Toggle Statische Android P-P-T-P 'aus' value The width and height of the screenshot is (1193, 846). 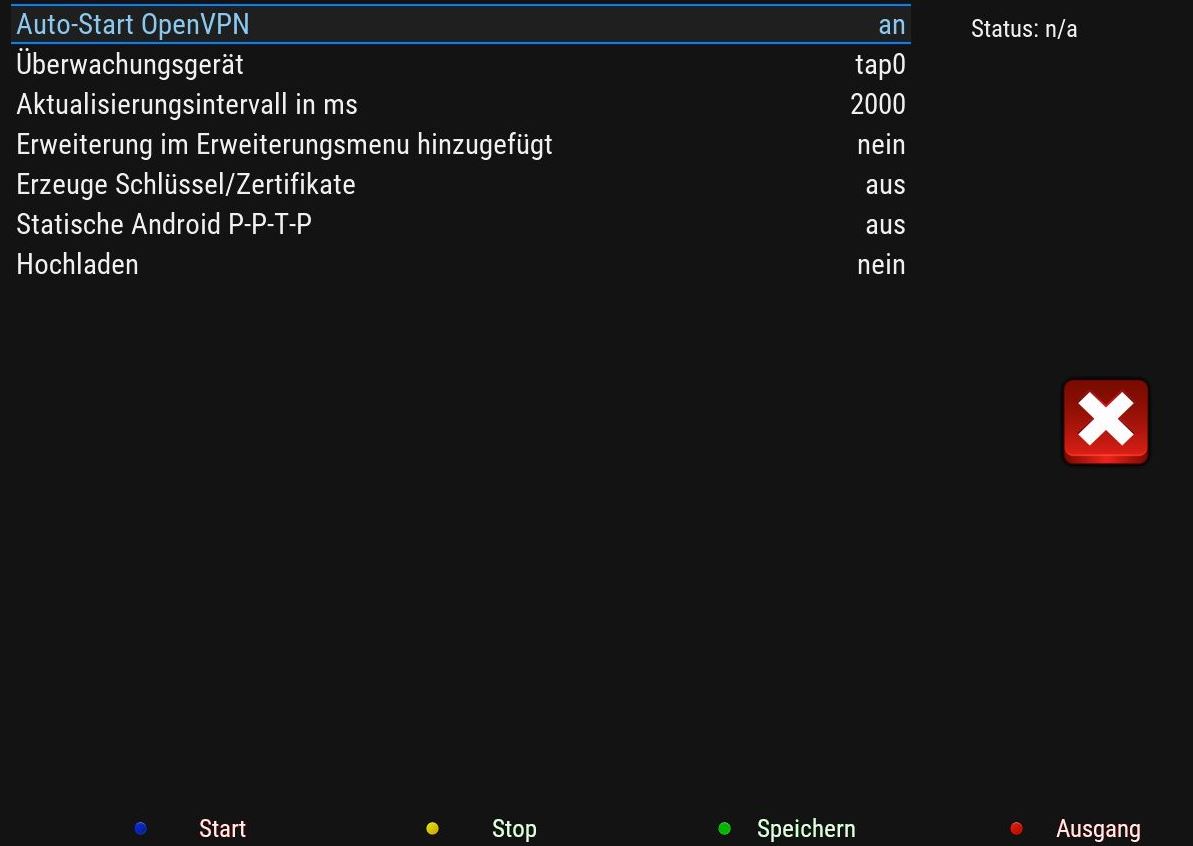click(x=885, y=225)
